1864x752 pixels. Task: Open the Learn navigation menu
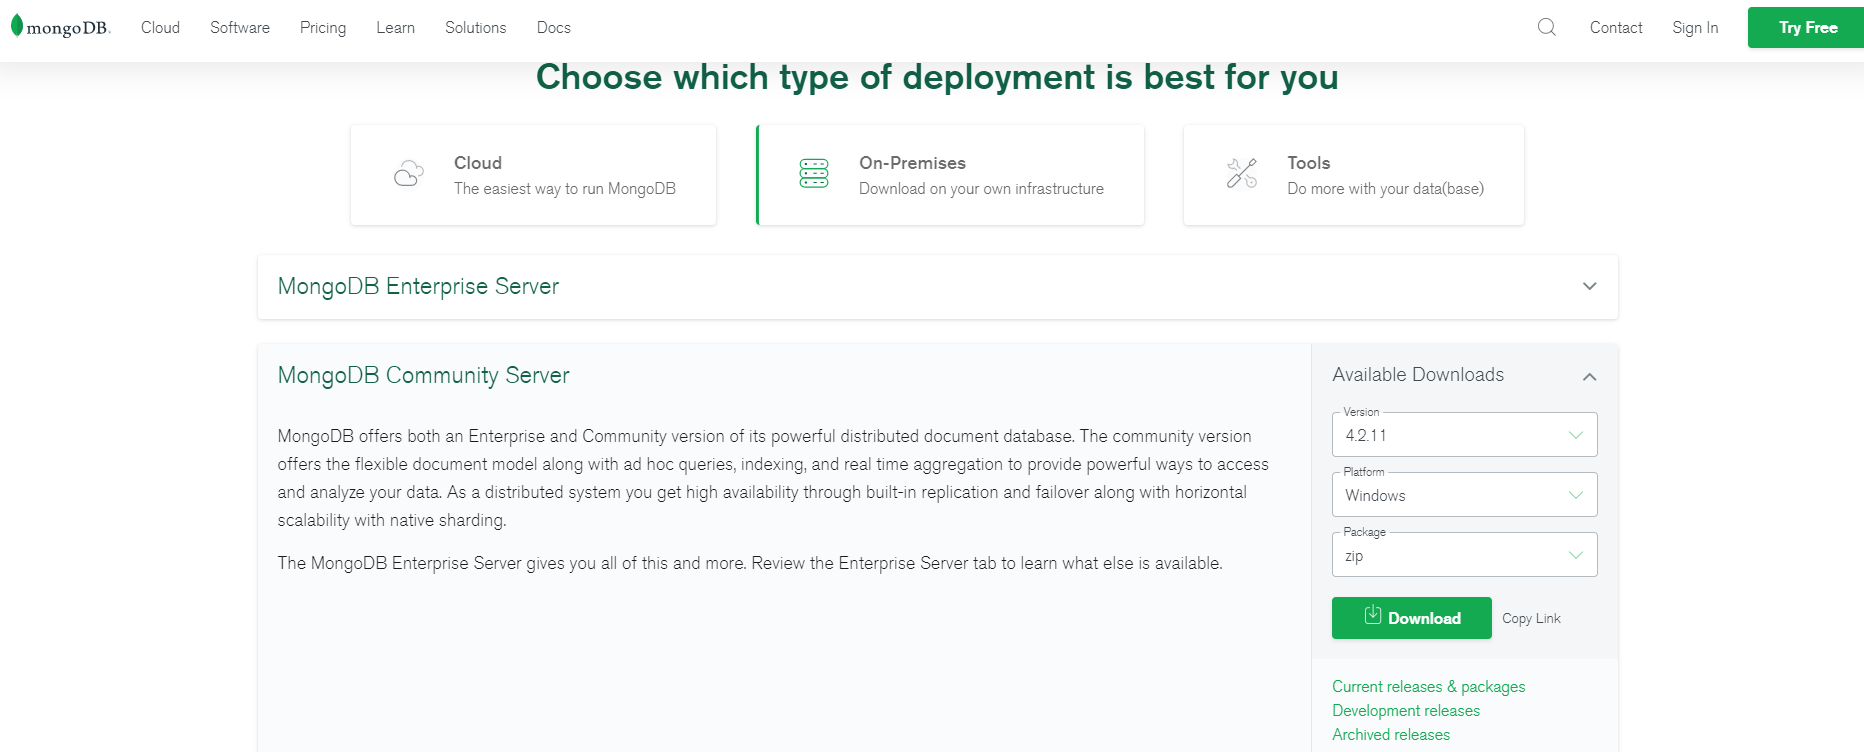click(395, 28)
